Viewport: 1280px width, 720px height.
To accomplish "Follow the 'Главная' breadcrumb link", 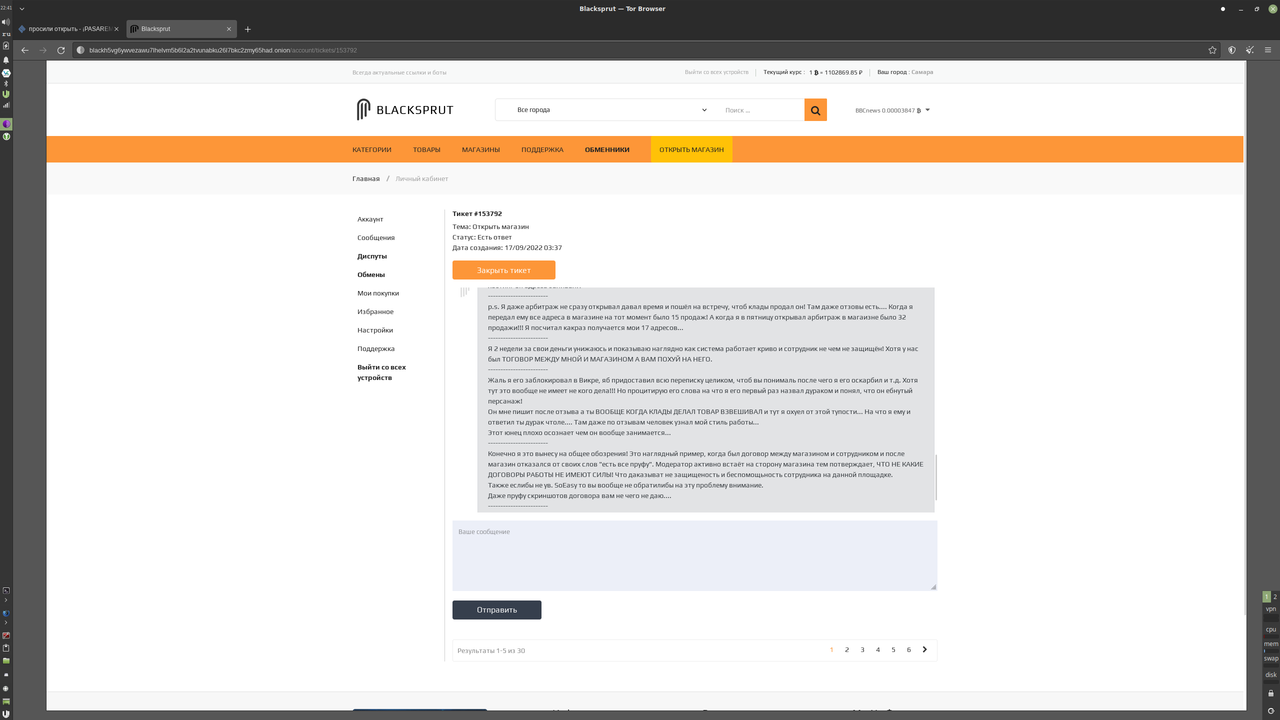I will click(366, 179).
